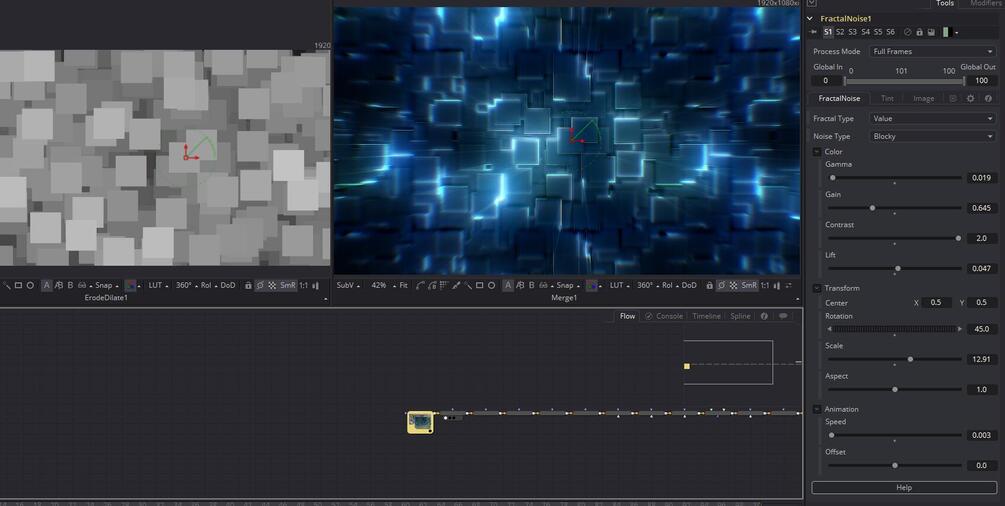Toggle RoI in ErodeDilate1 viewer
This screenshot has width=1005, height=506.
click(x=208, y=285)
